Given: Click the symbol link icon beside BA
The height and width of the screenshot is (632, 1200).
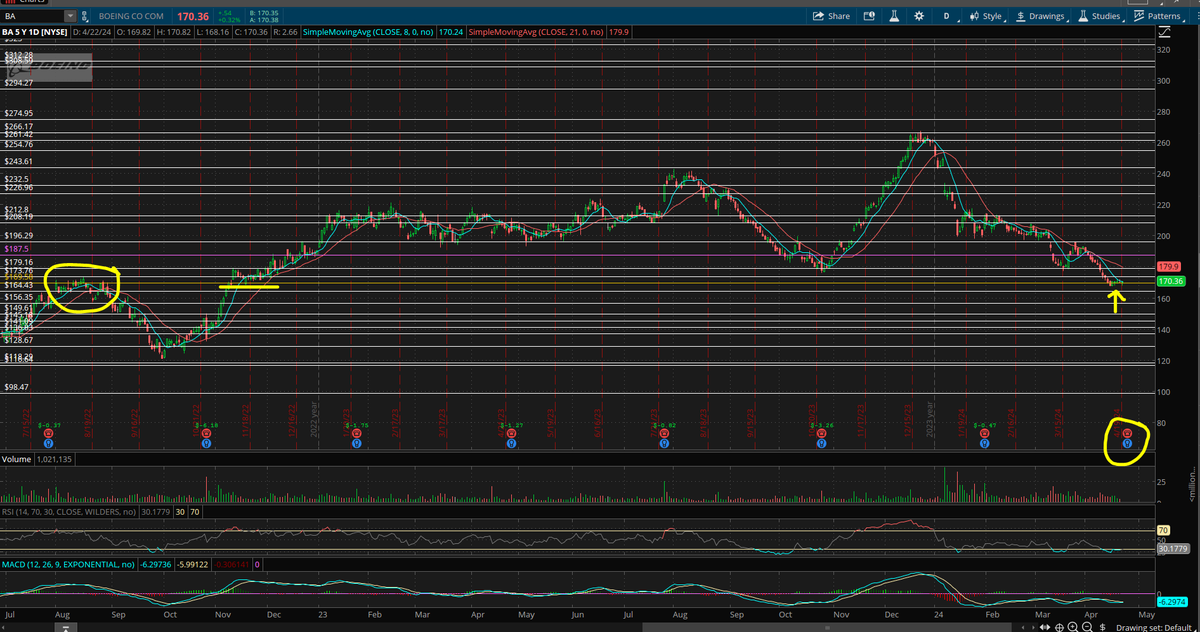Looking at the screenshot, I should (83, 17).
